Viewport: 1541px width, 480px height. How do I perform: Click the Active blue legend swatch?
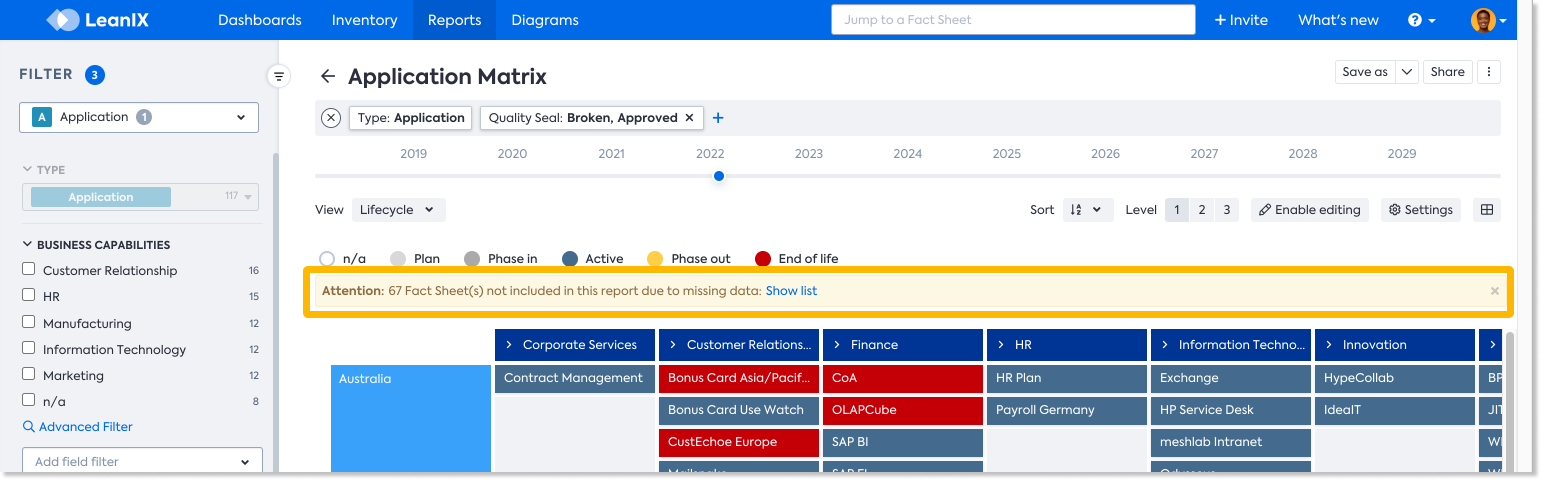(570, 259)
